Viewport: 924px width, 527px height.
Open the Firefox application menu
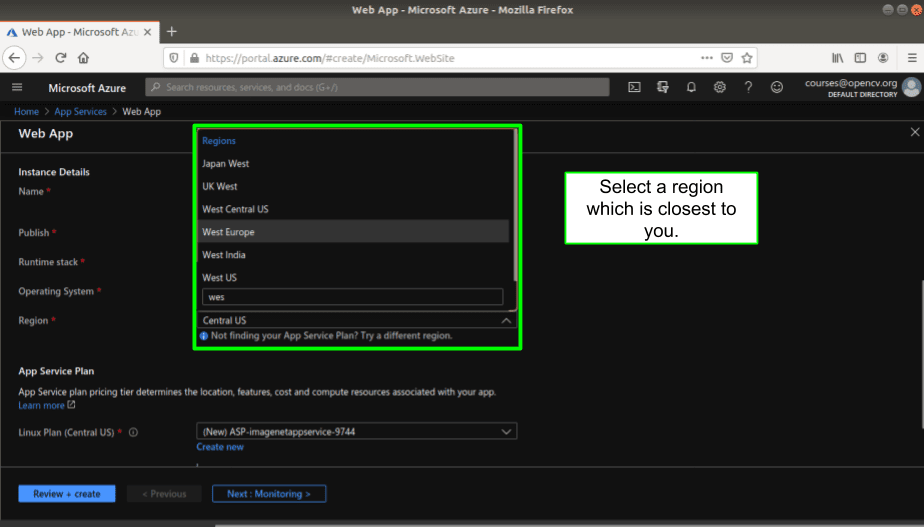(x=912, y=58)
